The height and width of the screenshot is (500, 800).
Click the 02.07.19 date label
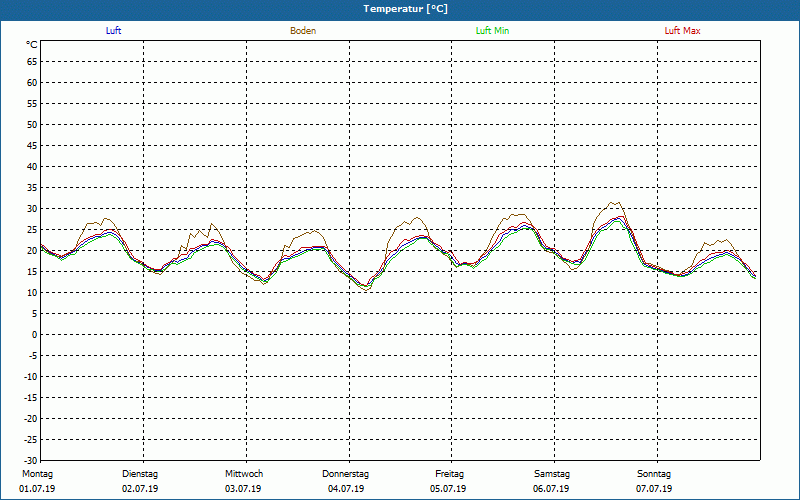[x=140, y=489]
